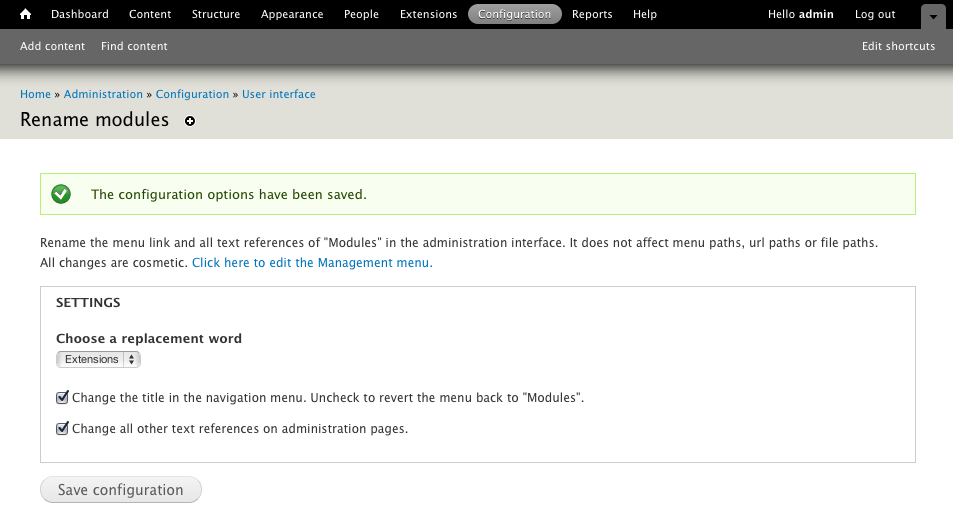Click the Add content shortcut
Screen dimensions: 953x518
click(x=52, y=46)
